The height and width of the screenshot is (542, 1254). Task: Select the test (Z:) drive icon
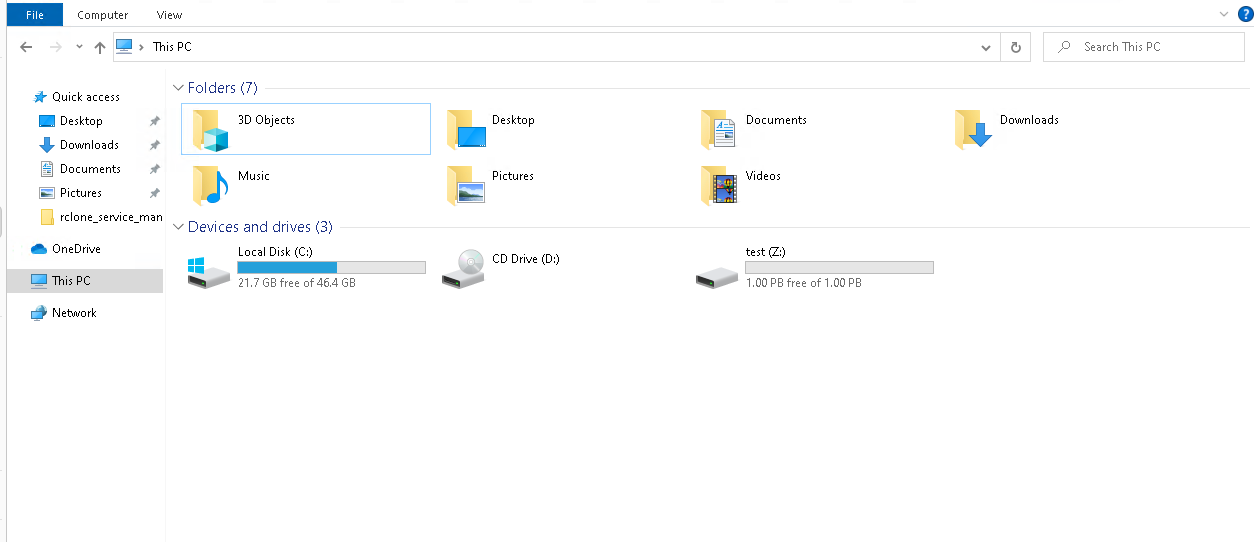click(717, 276)
